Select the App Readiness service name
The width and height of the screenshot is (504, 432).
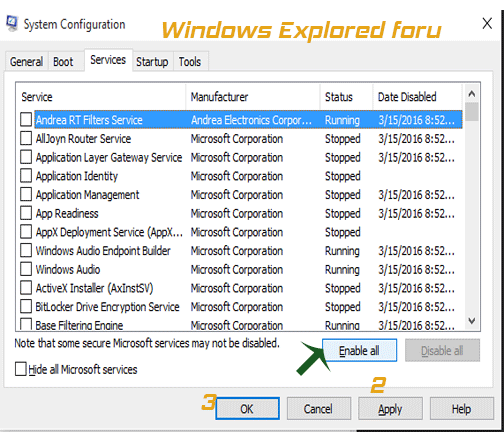pyautogui.click(x=67, y=213)
